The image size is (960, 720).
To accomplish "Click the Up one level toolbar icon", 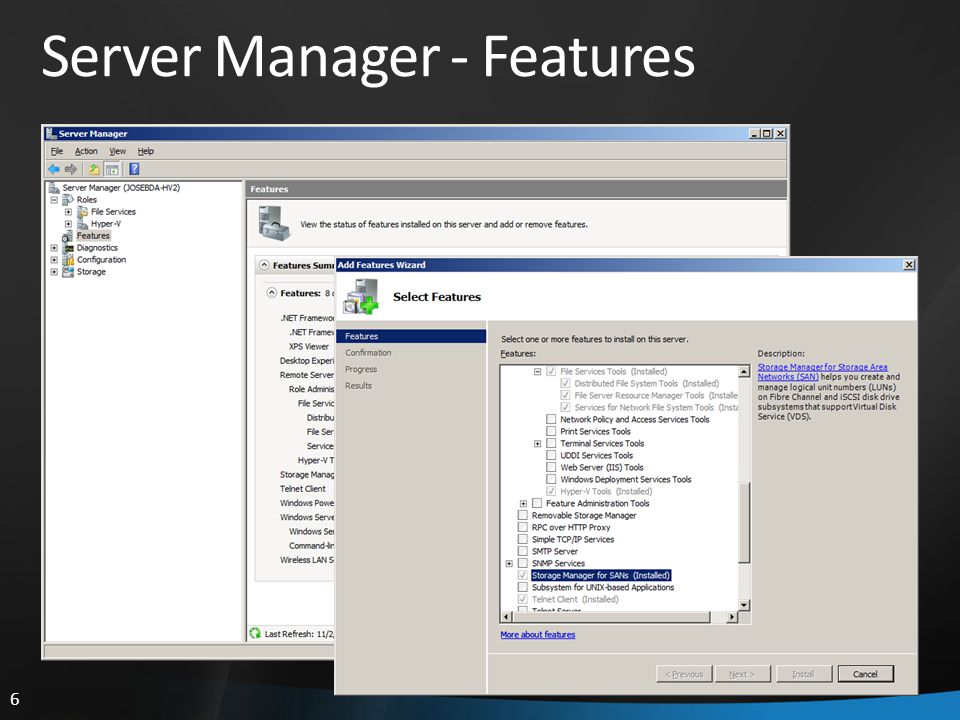I will [94, 169].
